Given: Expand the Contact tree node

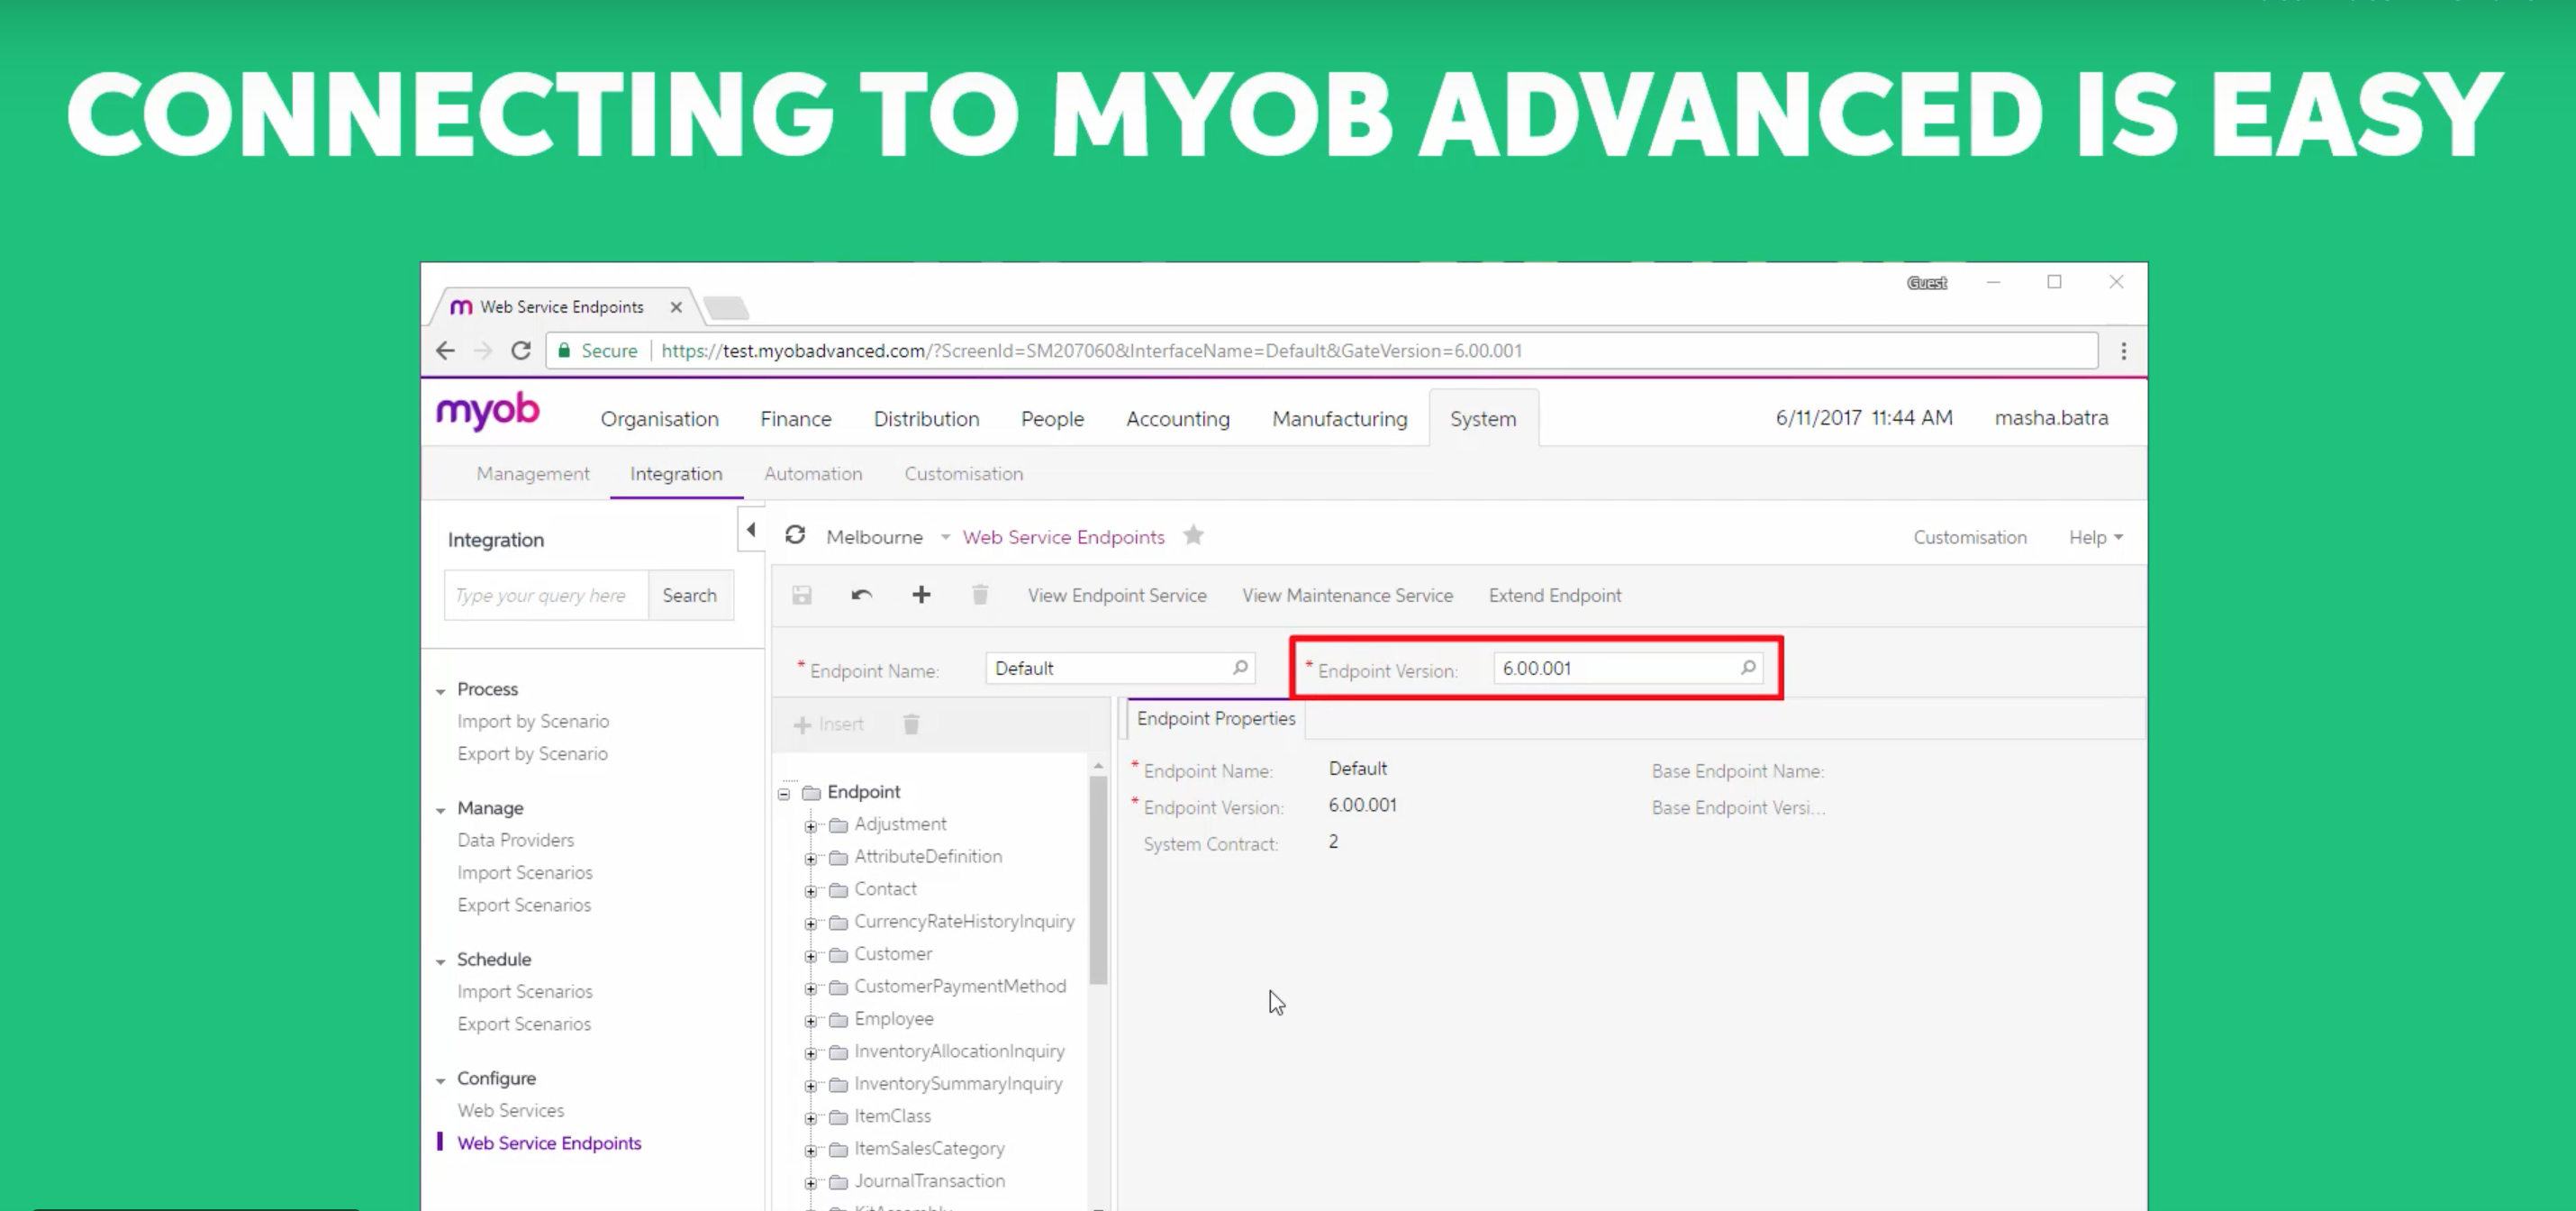Looking at the screenshot, I should [x=811, y=891].
